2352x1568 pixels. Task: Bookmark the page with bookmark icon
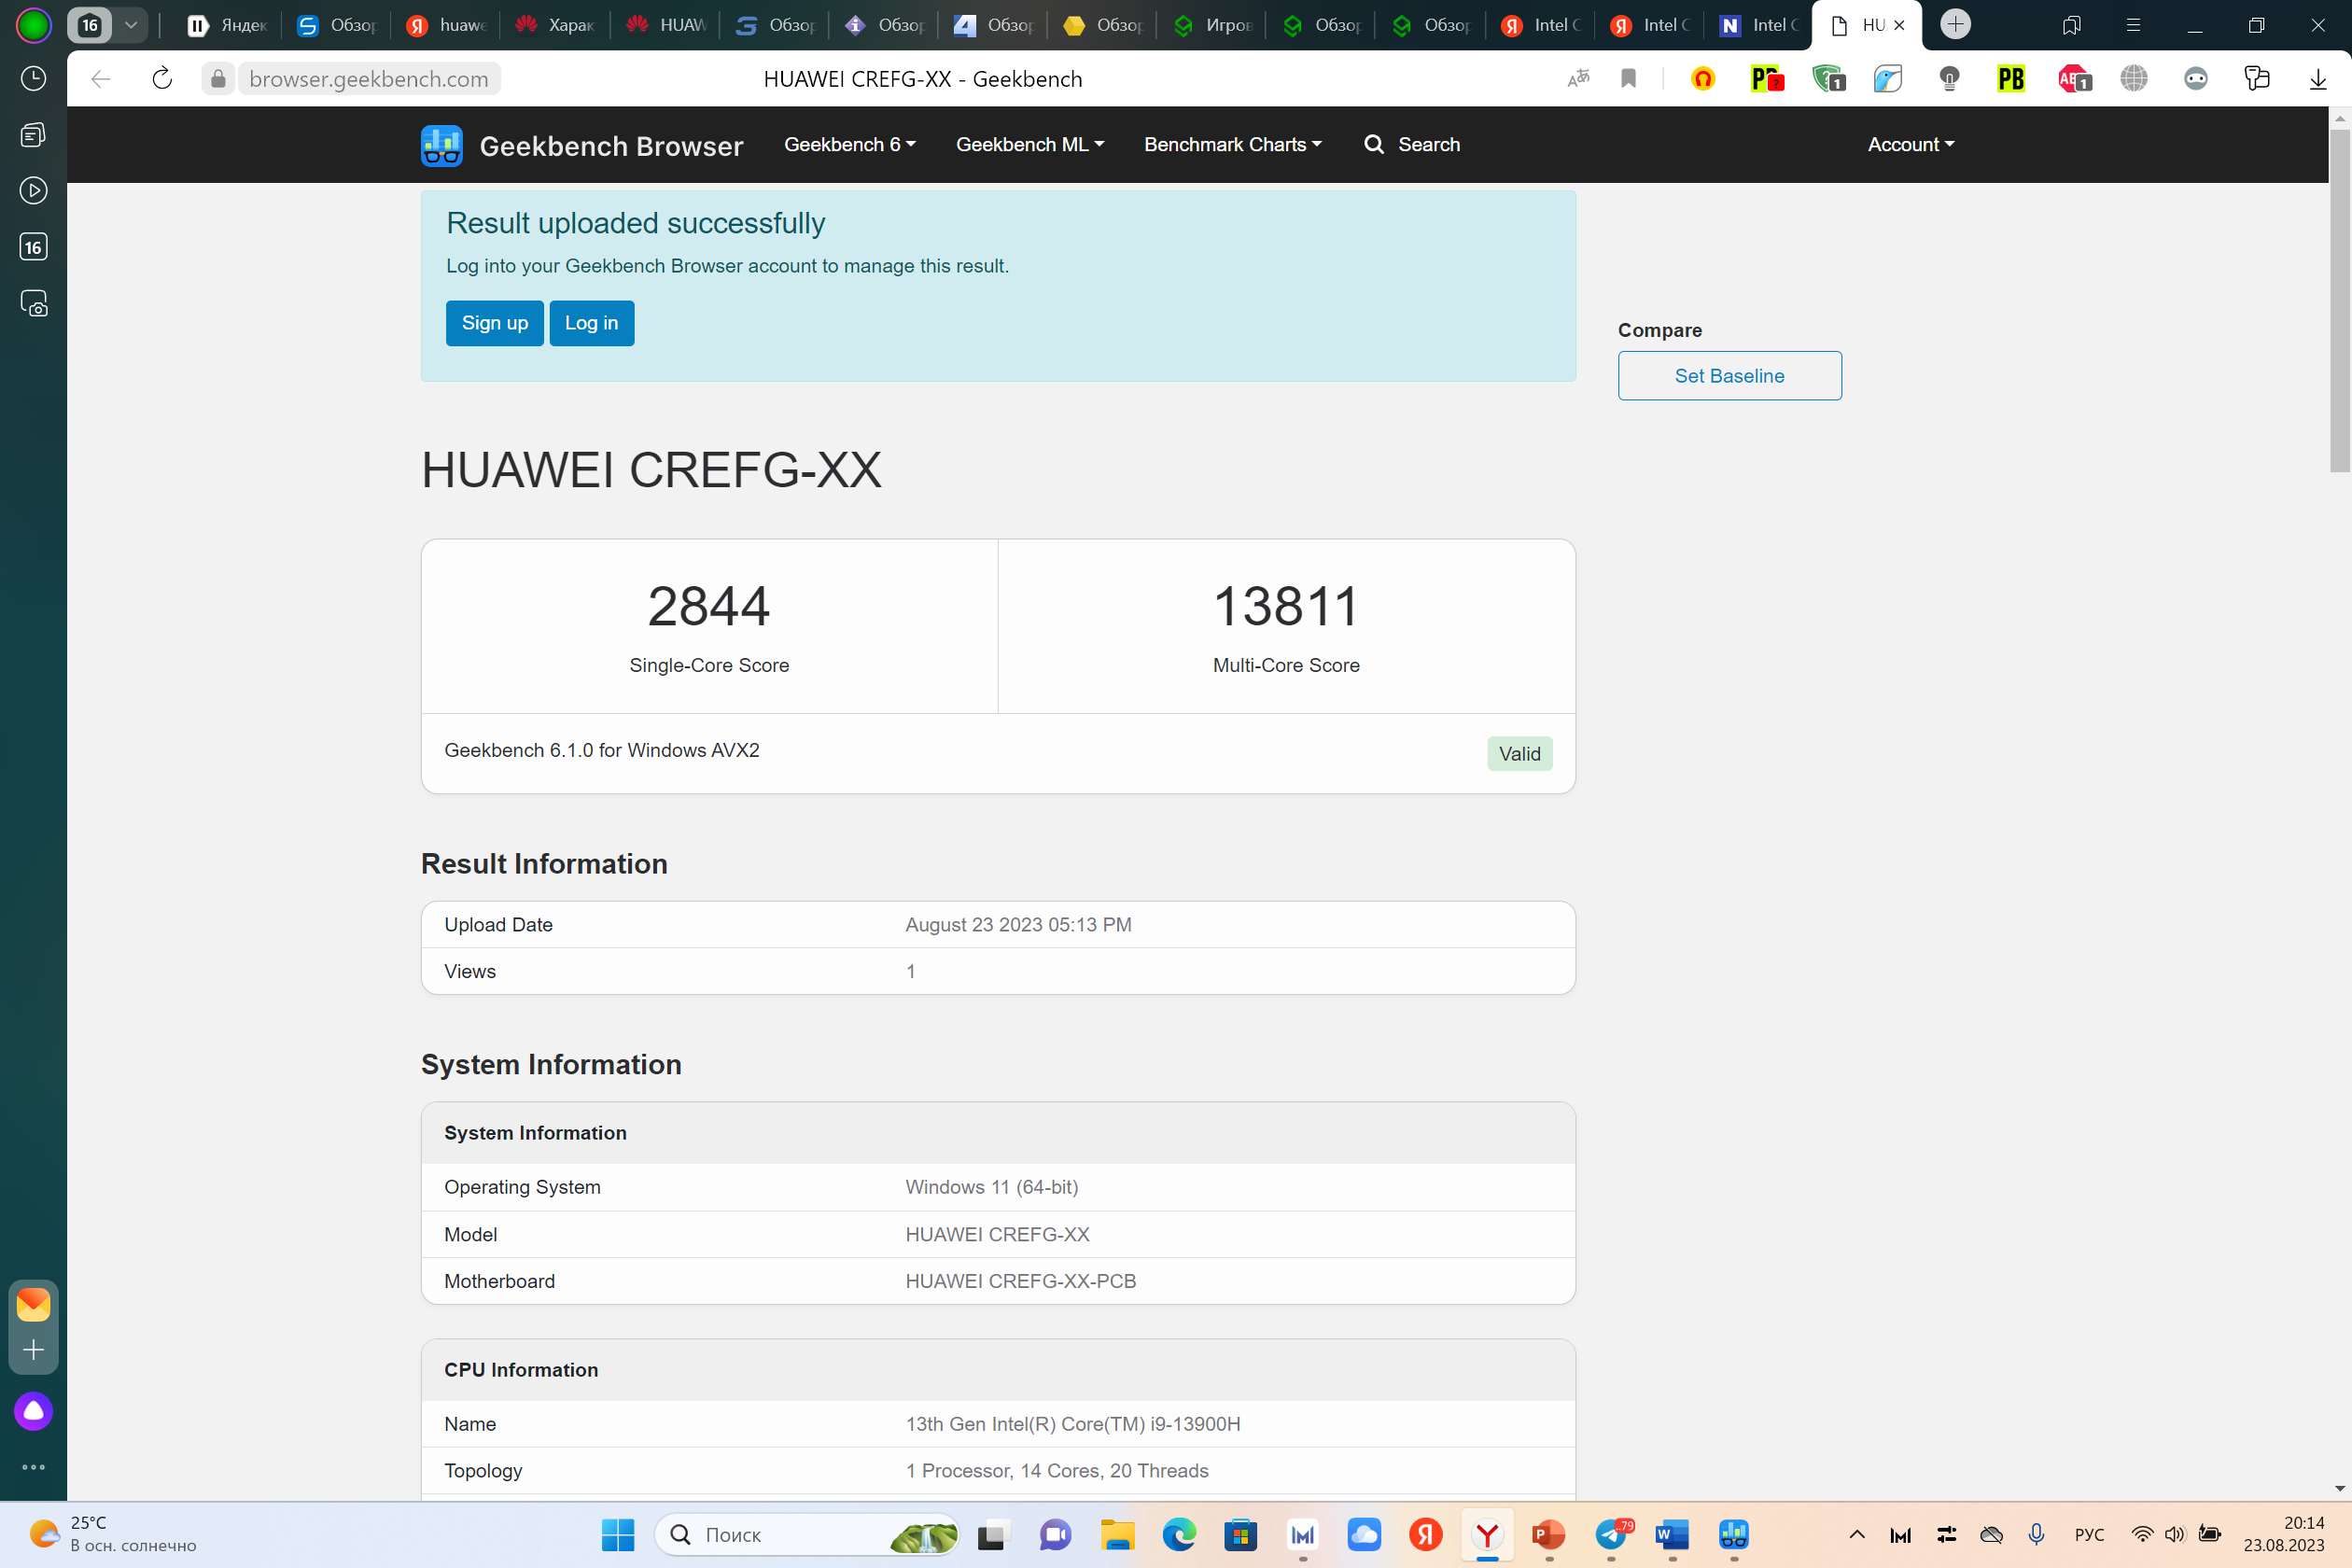[x=1628, y=79]
